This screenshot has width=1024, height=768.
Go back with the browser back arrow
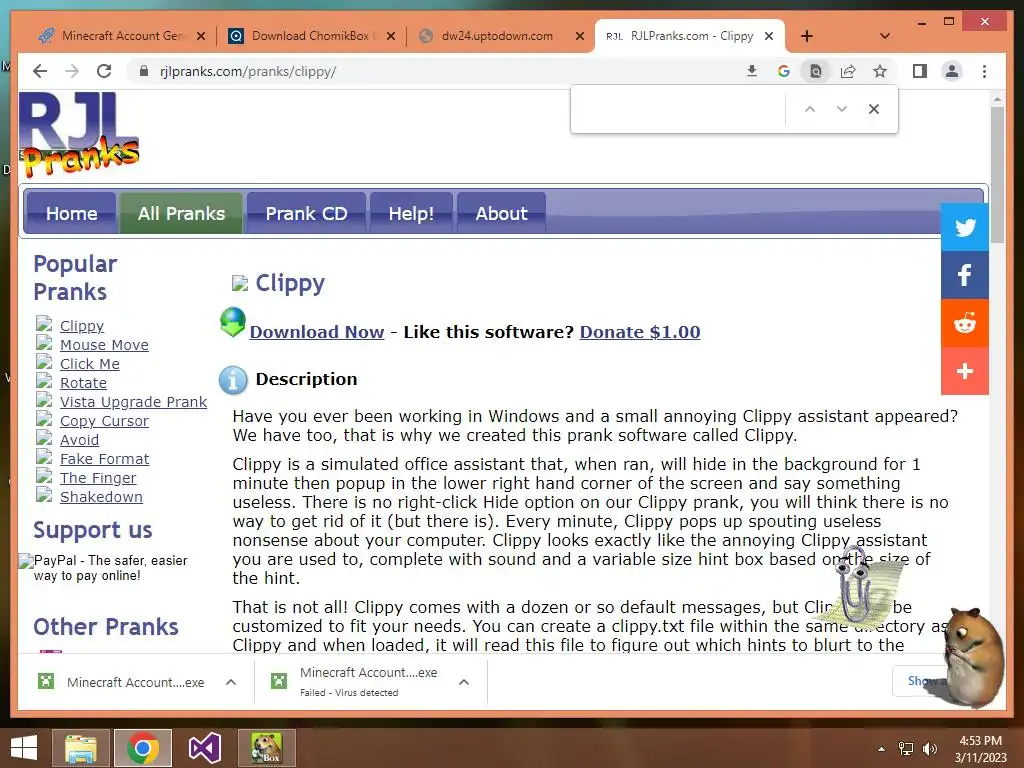pos(40,71)
